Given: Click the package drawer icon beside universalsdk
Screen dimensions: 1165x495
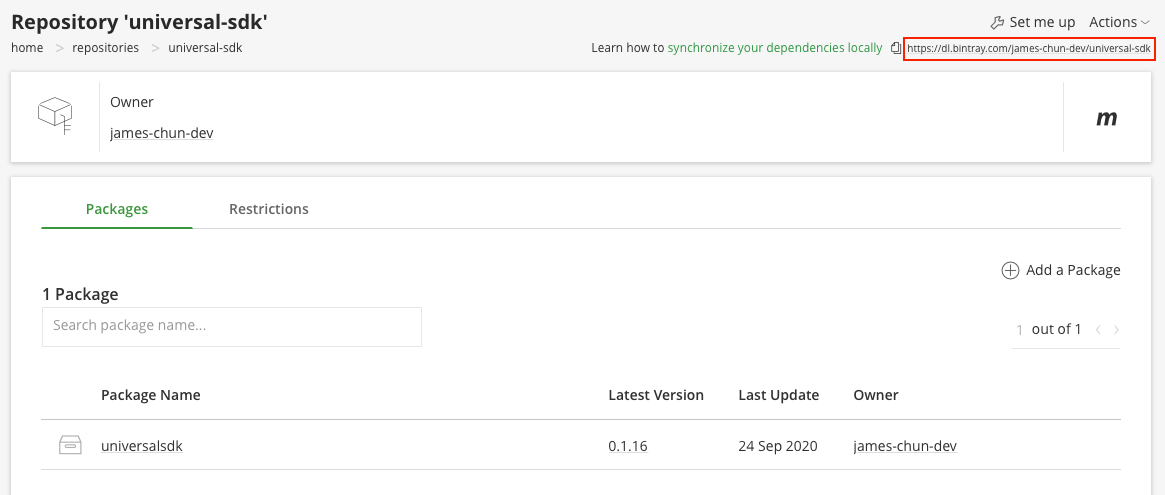Looking at the screenshot, I should pos(70,446).
